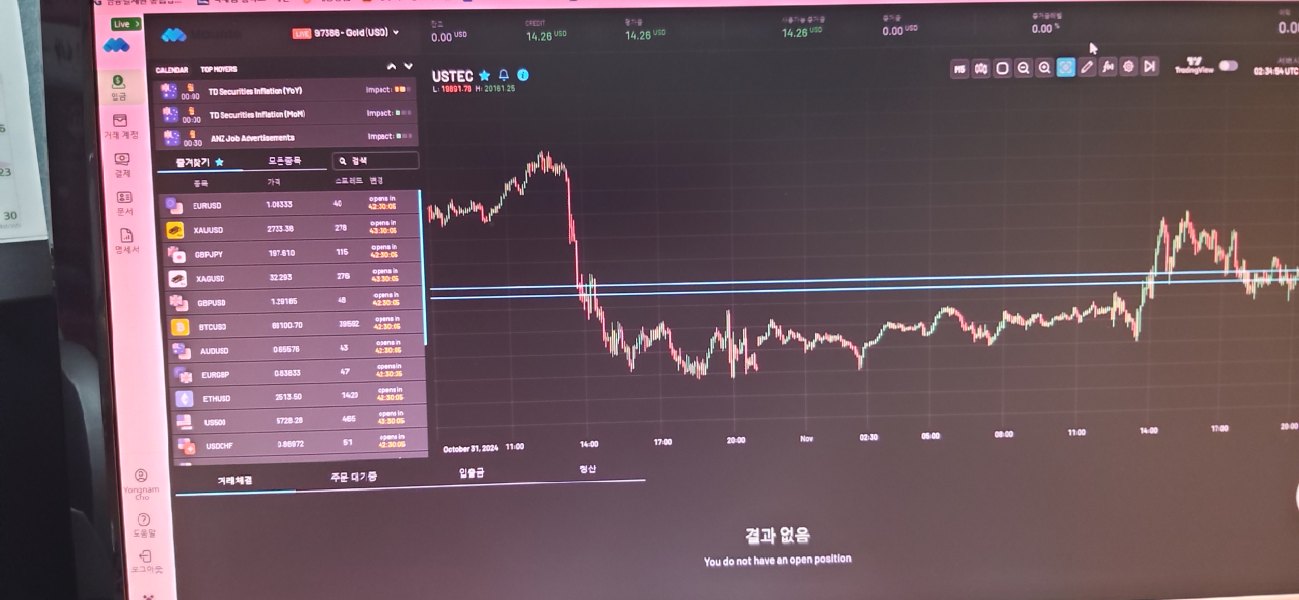Toggle the highlighted crosshair mode button
Viewport: 1299px width, 600px height.
(1065, 68)
